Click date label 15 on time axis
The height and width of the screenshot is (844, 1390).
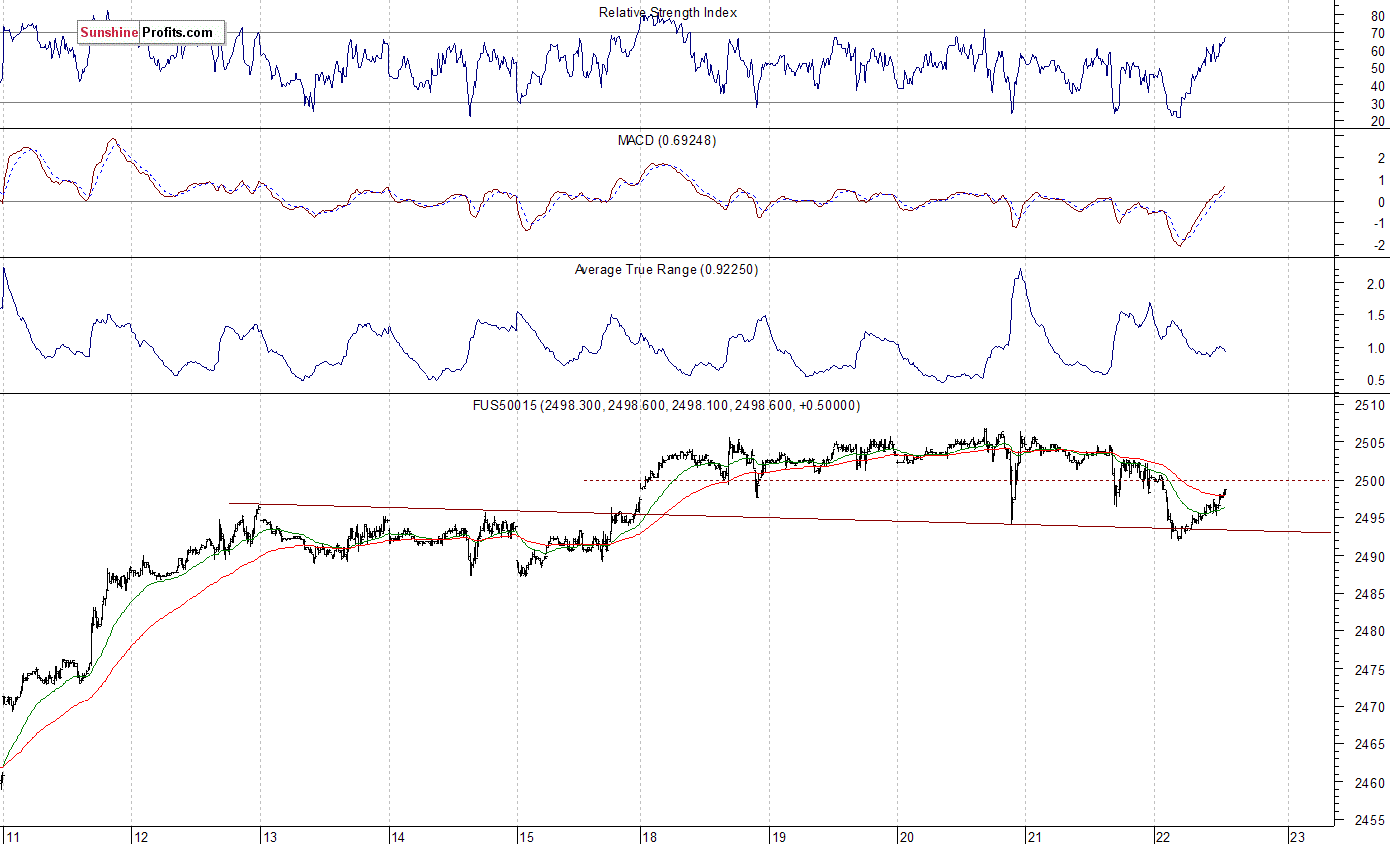(x=526, y=836)
